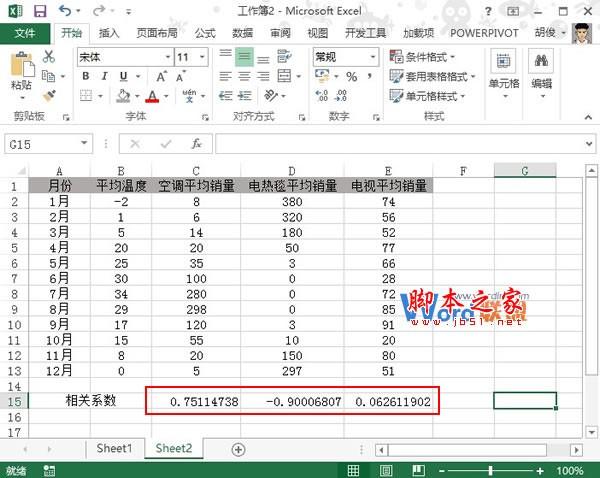The image size is (600, 478).
Task: Toggle align text right
Action: (x=263, y=76)
